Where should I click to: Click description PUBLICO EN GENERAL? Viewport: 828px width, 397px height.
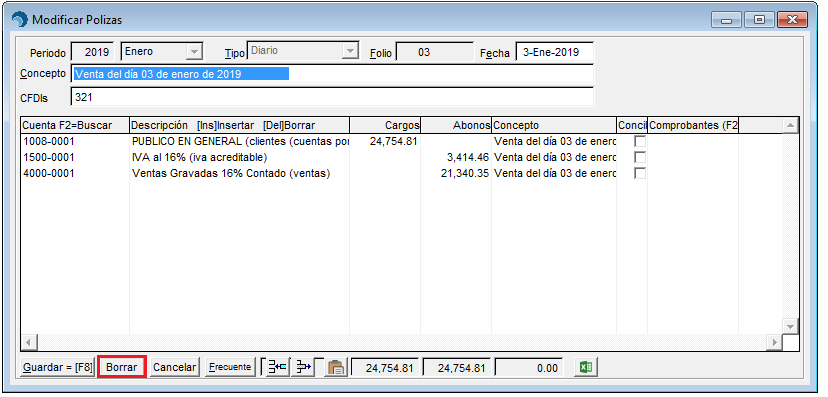(240, 141)
